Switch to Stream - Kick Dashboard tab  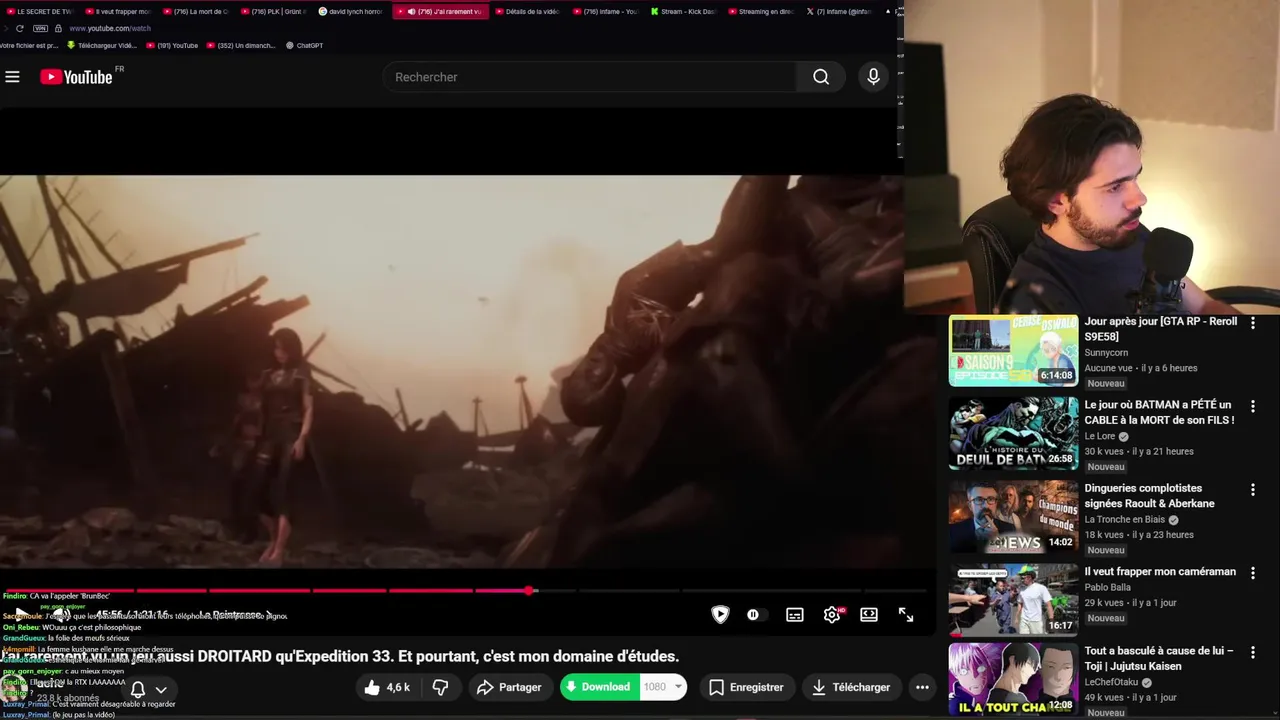(684, 11)
